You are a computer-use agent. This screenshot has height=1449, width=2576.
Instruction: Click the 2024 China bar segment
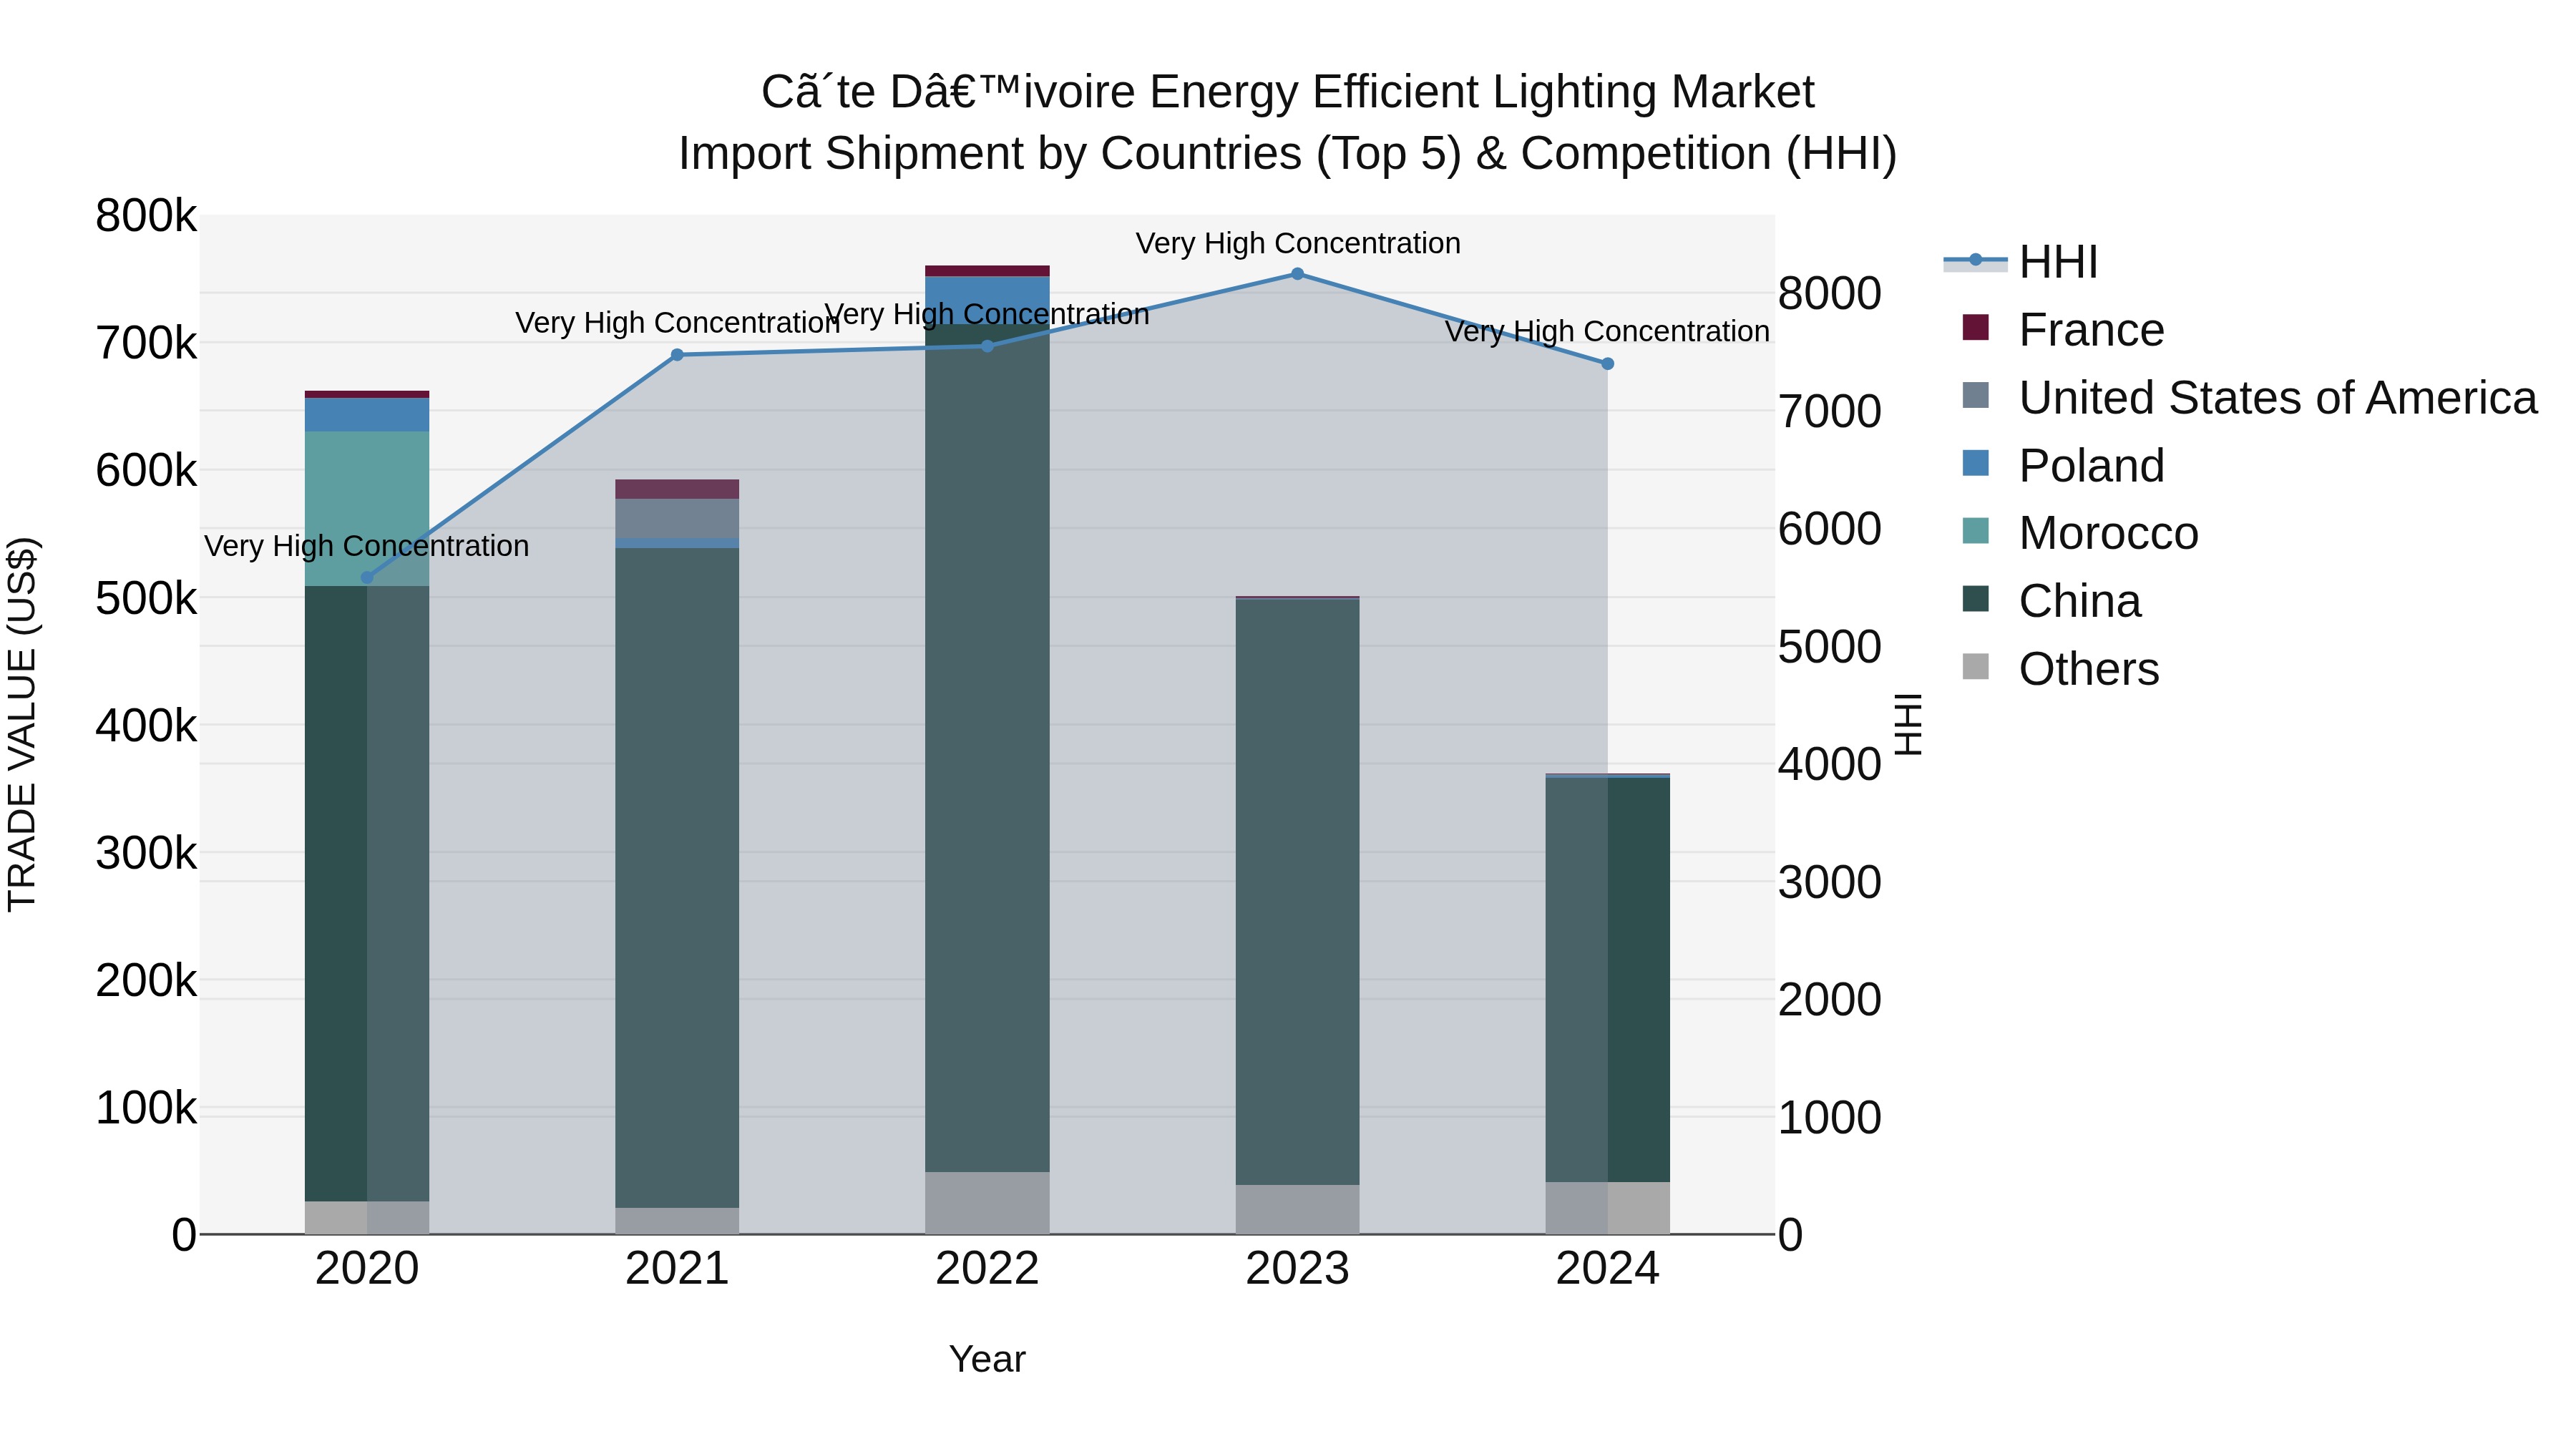tap(1607, 980)
